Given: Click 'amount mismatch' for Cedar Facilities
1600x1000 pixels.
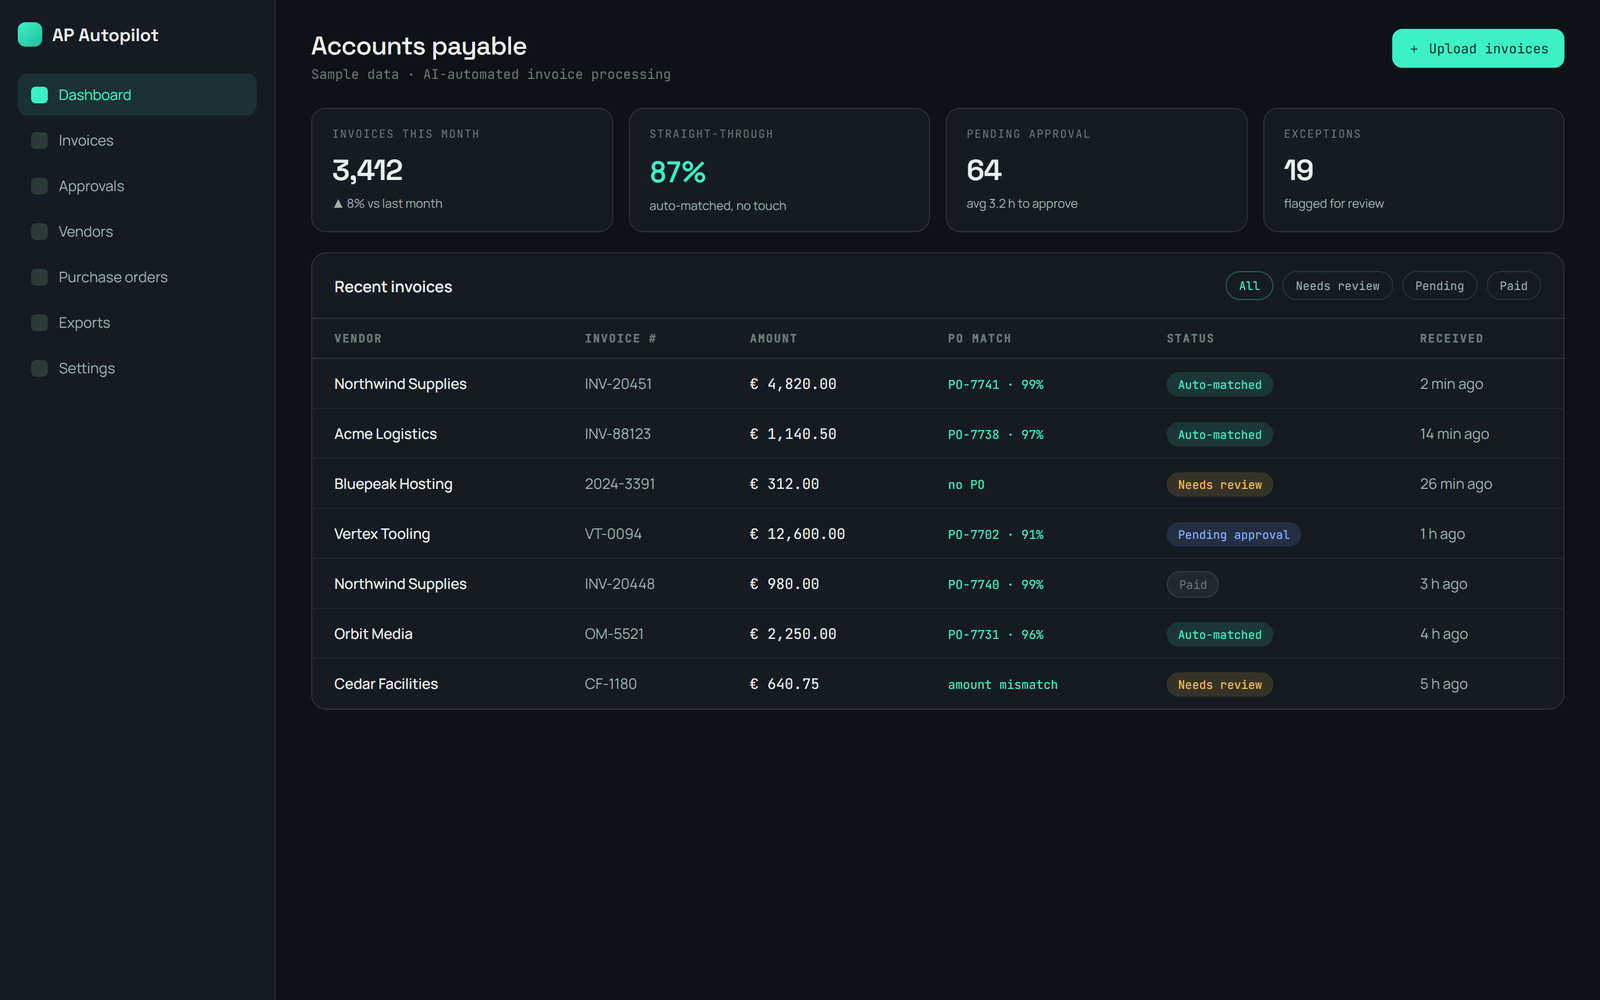Looking at the screenshot, I should 1003,685.
